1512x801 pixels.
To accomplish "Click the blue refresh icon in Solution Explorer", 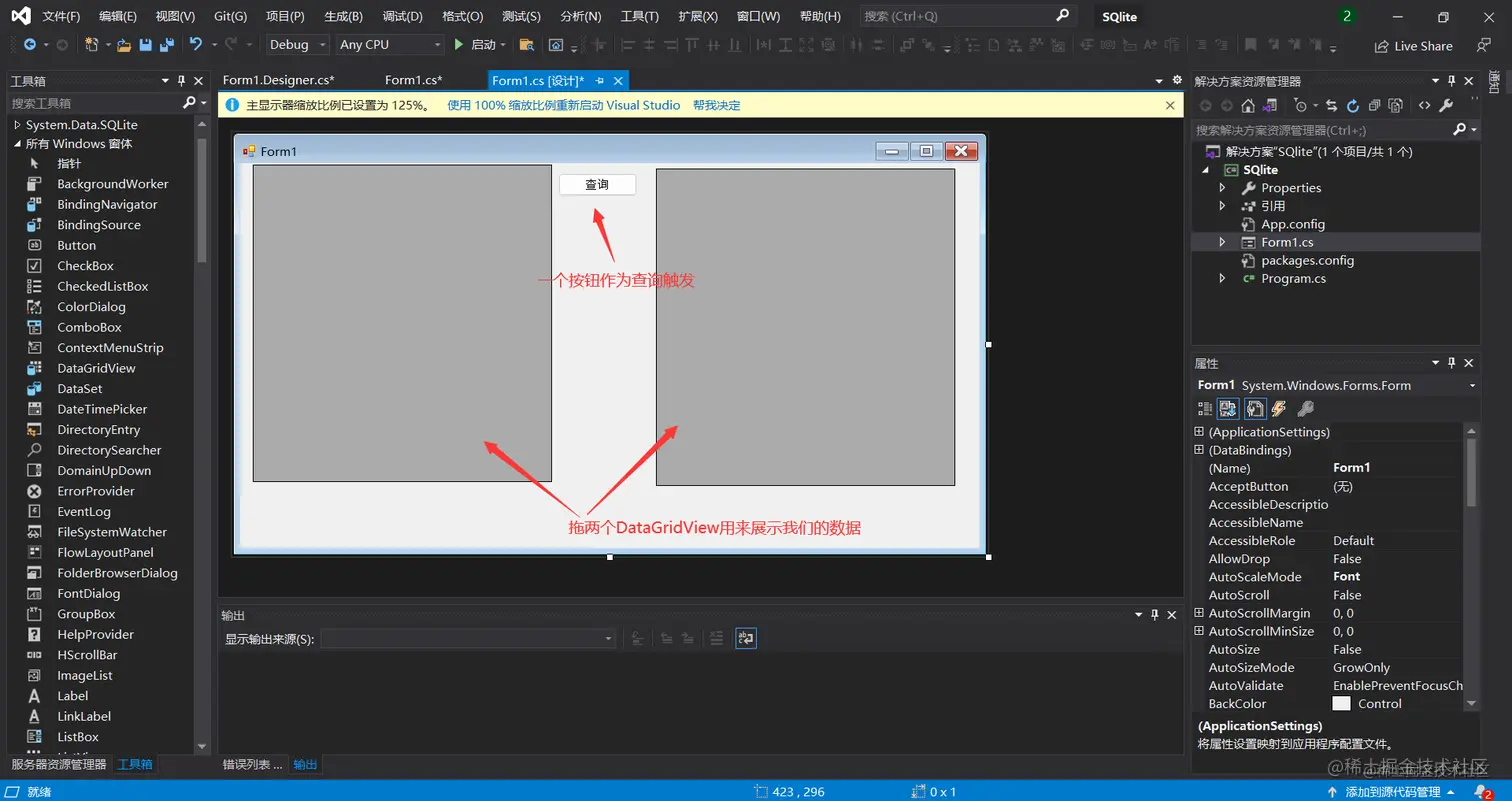I will pos(1353,106).
